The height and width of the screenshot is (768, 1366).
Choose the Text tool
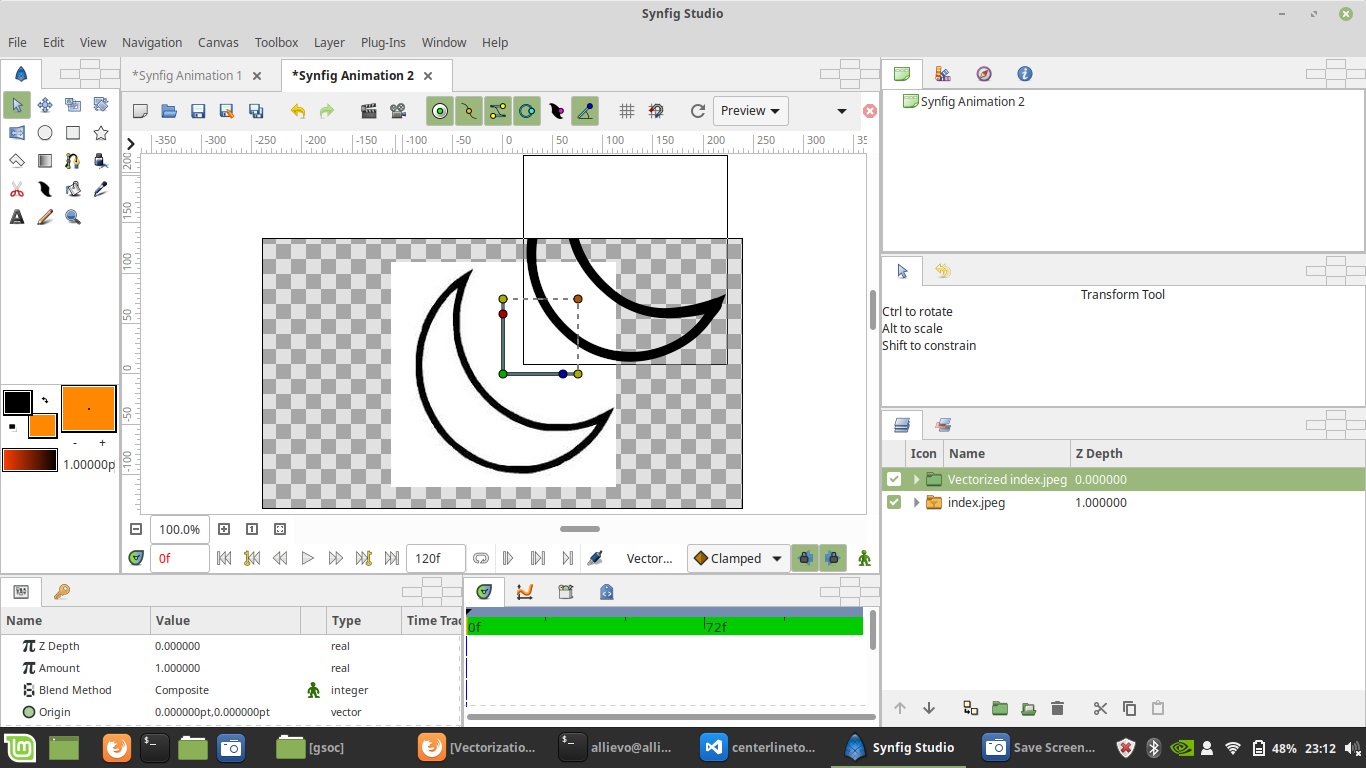point(16,216)
